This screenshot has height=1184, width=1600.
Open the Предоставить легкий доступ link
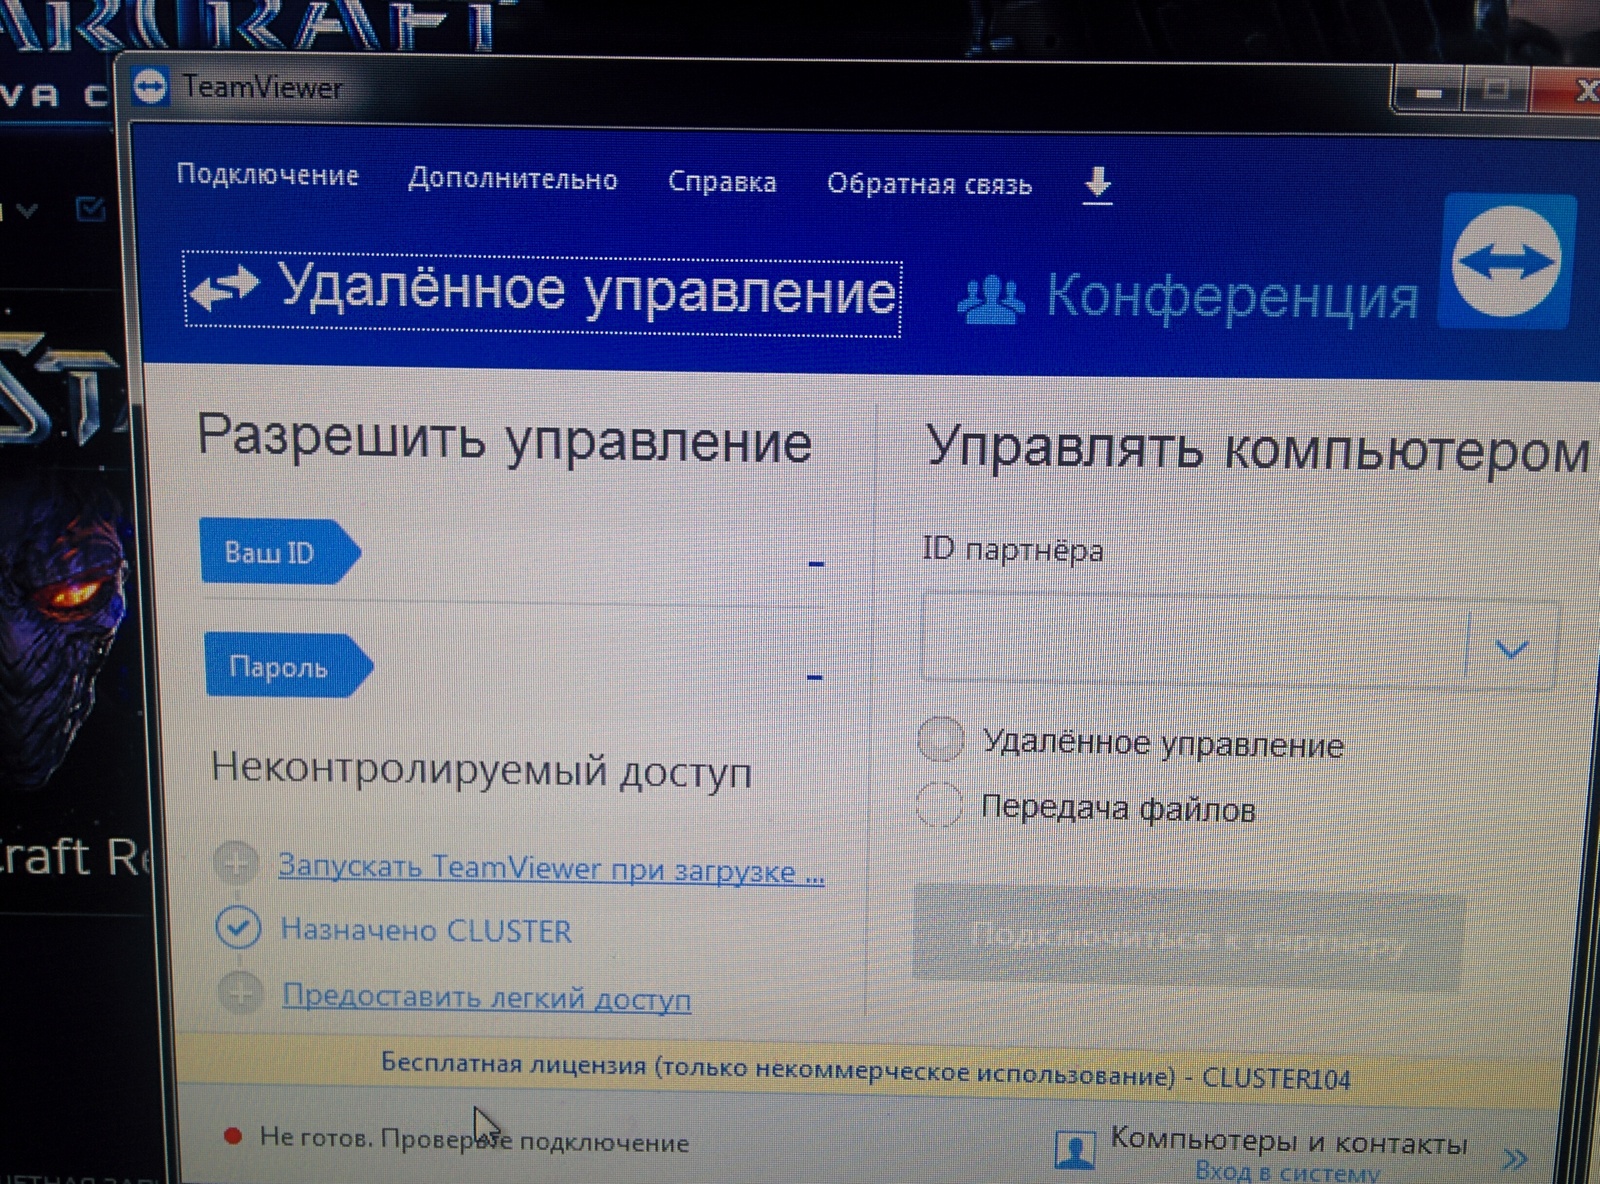tap(486, 997)
